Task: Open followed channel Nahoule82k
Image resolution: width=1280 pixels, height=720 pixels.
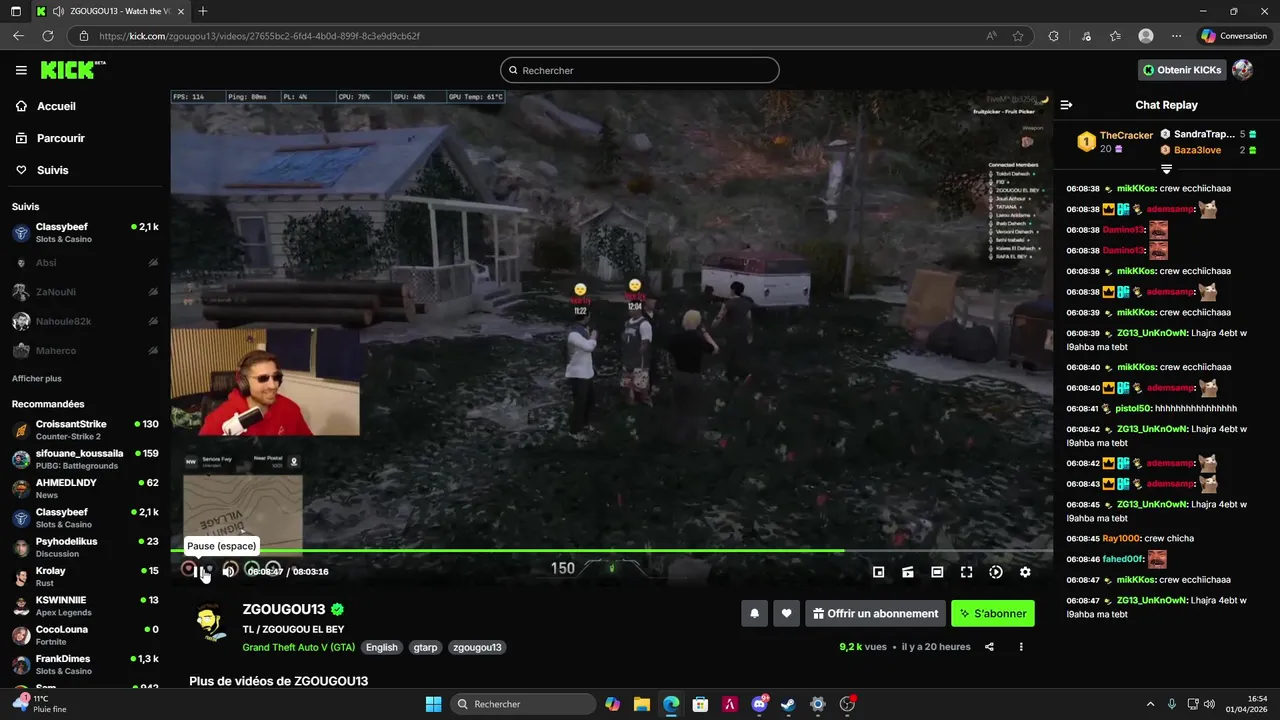Action: point(85,321)
